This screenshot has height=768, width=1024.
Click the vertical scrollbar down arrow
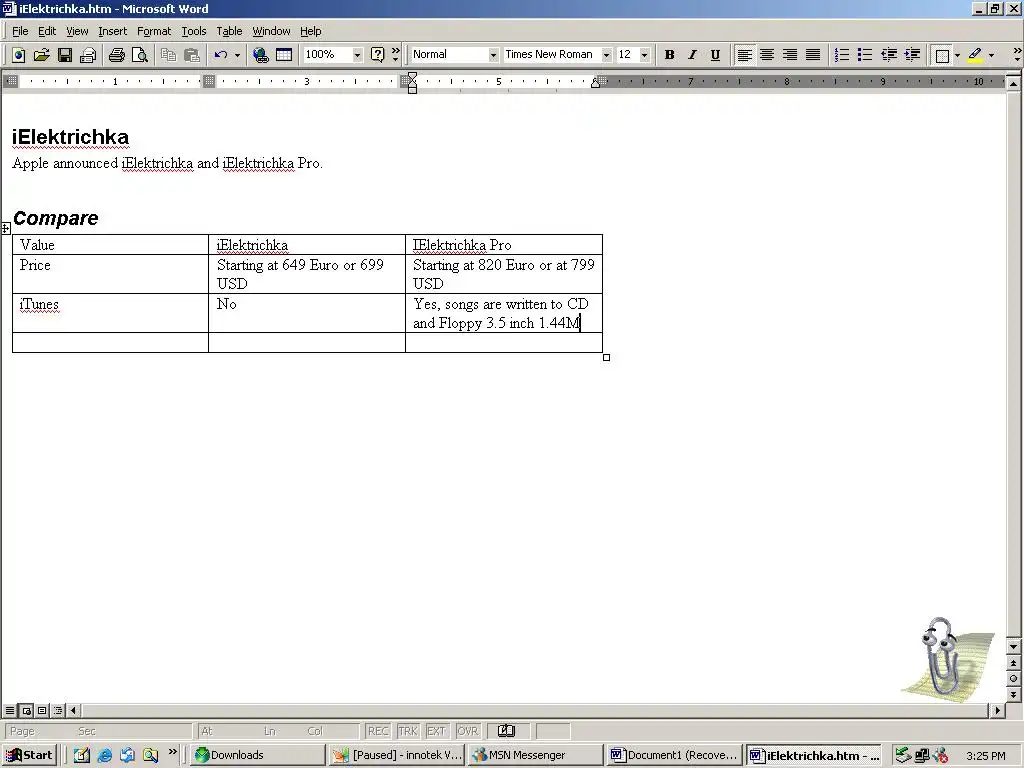point(1014,647)
